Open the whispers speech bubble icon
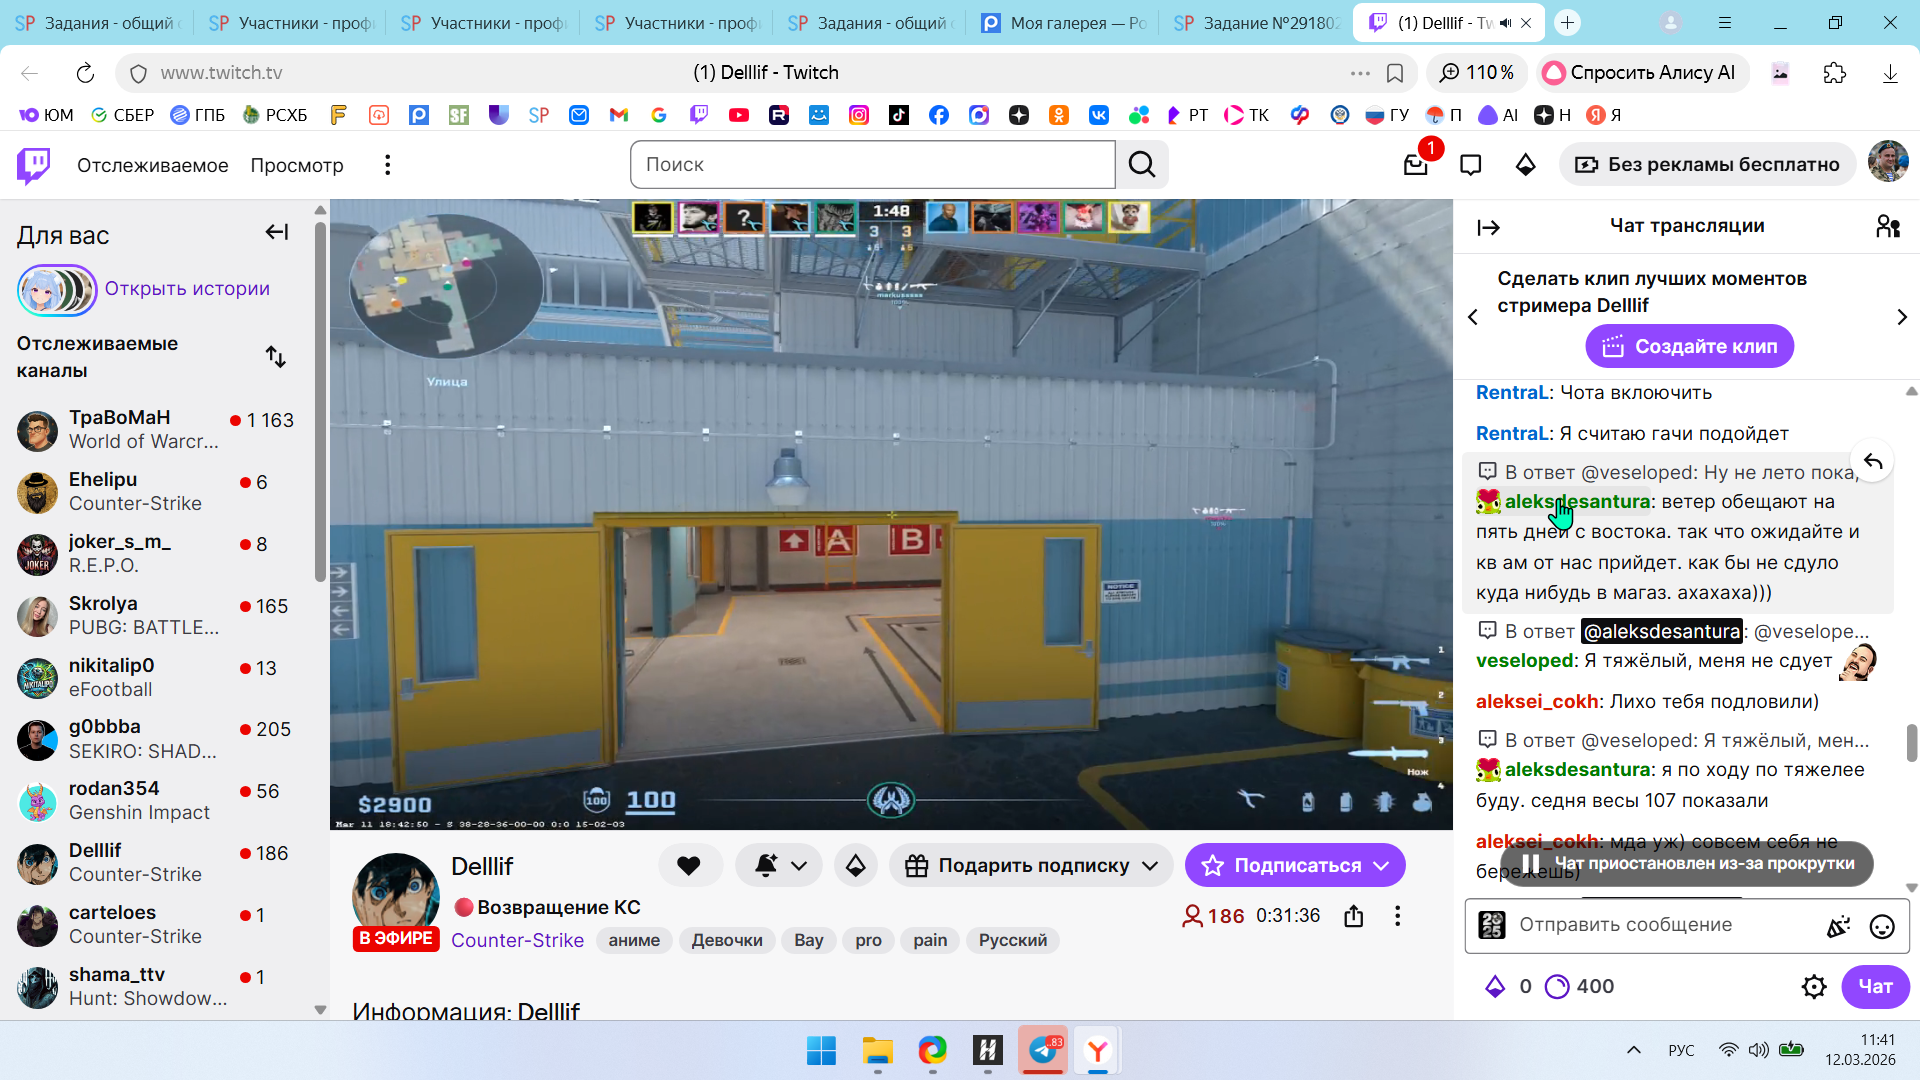 click(1470, 165)
